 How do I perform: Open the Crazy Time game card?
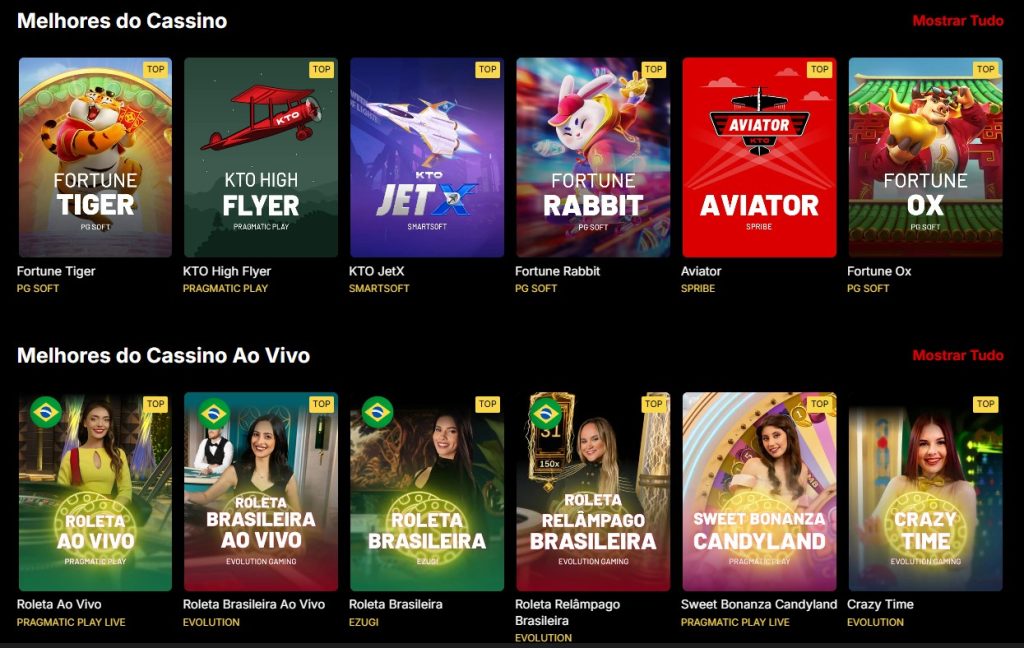(x=925, y=492)
